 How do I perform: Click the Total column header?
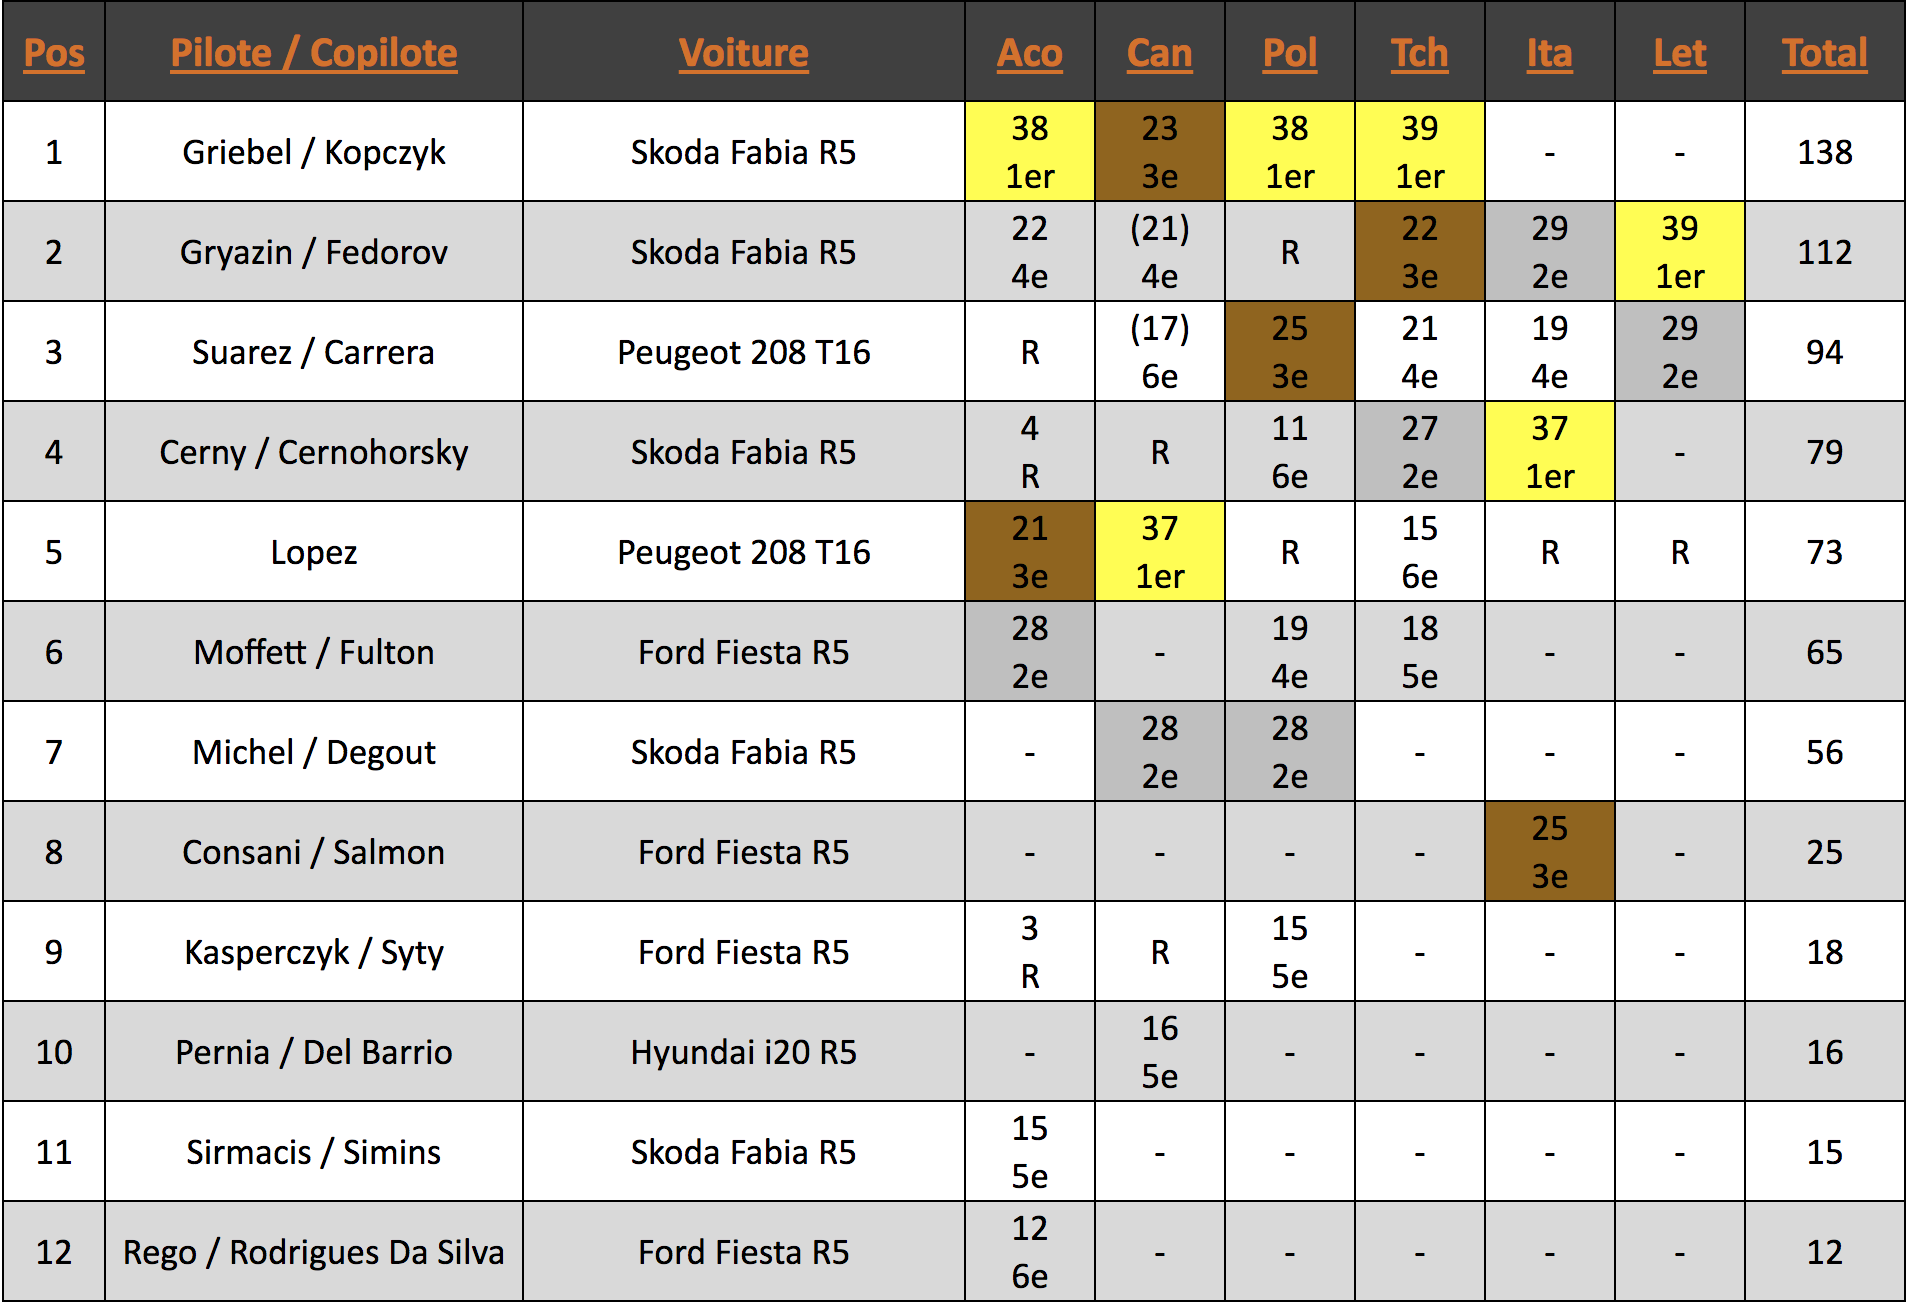[1824, 53]
